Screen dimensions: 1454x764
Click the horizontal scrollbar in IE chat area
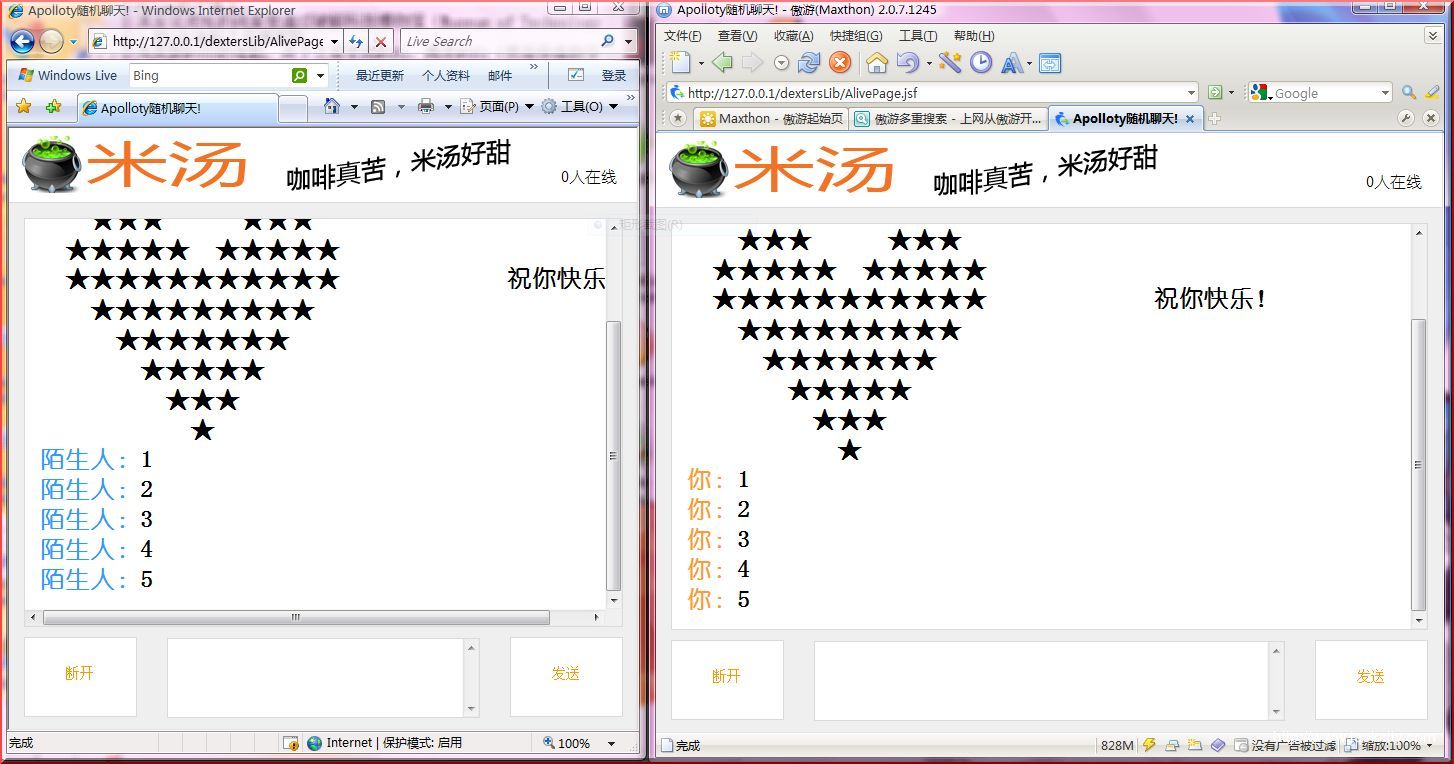[296, 617]
